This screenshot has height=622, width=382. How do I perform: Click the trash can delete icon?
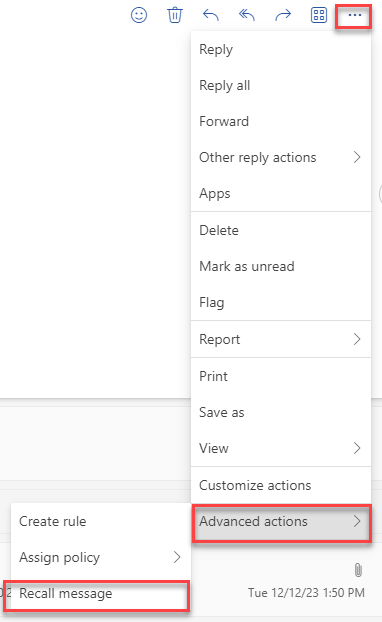point(175,15)
